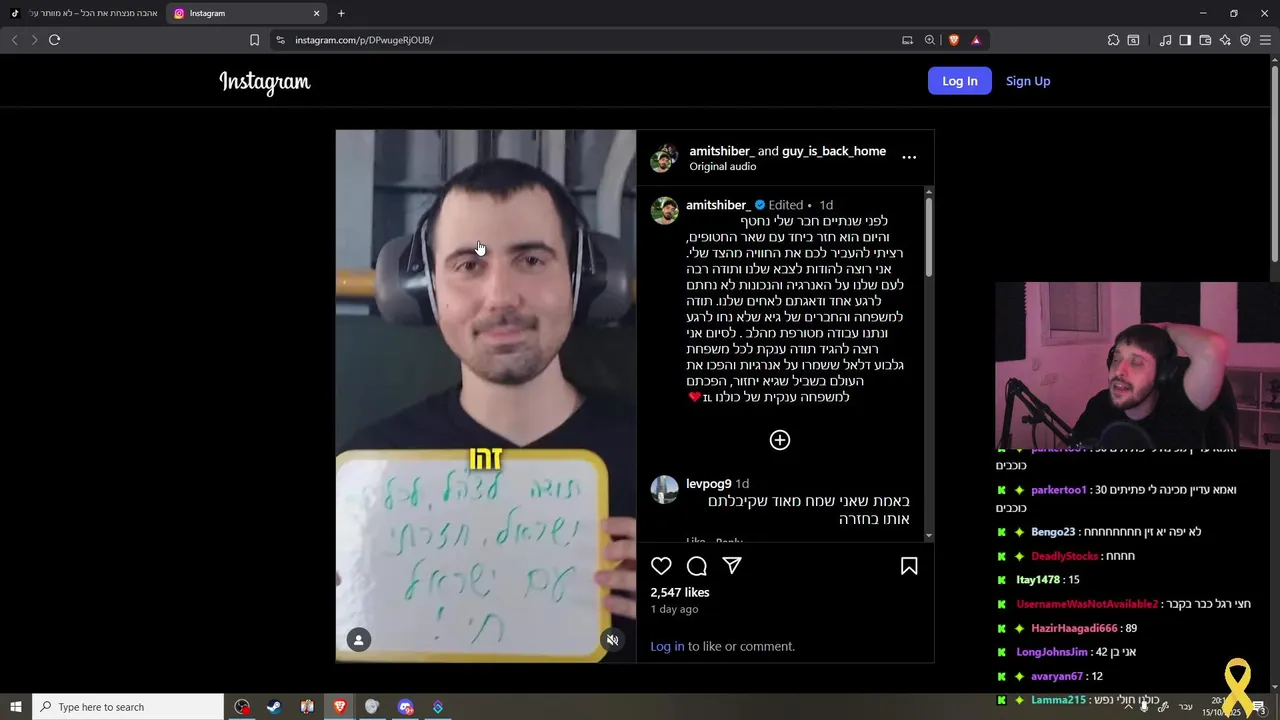Open the browser hamburger menu
Screen dimensions: 1280x720
tap(1265, 40)
